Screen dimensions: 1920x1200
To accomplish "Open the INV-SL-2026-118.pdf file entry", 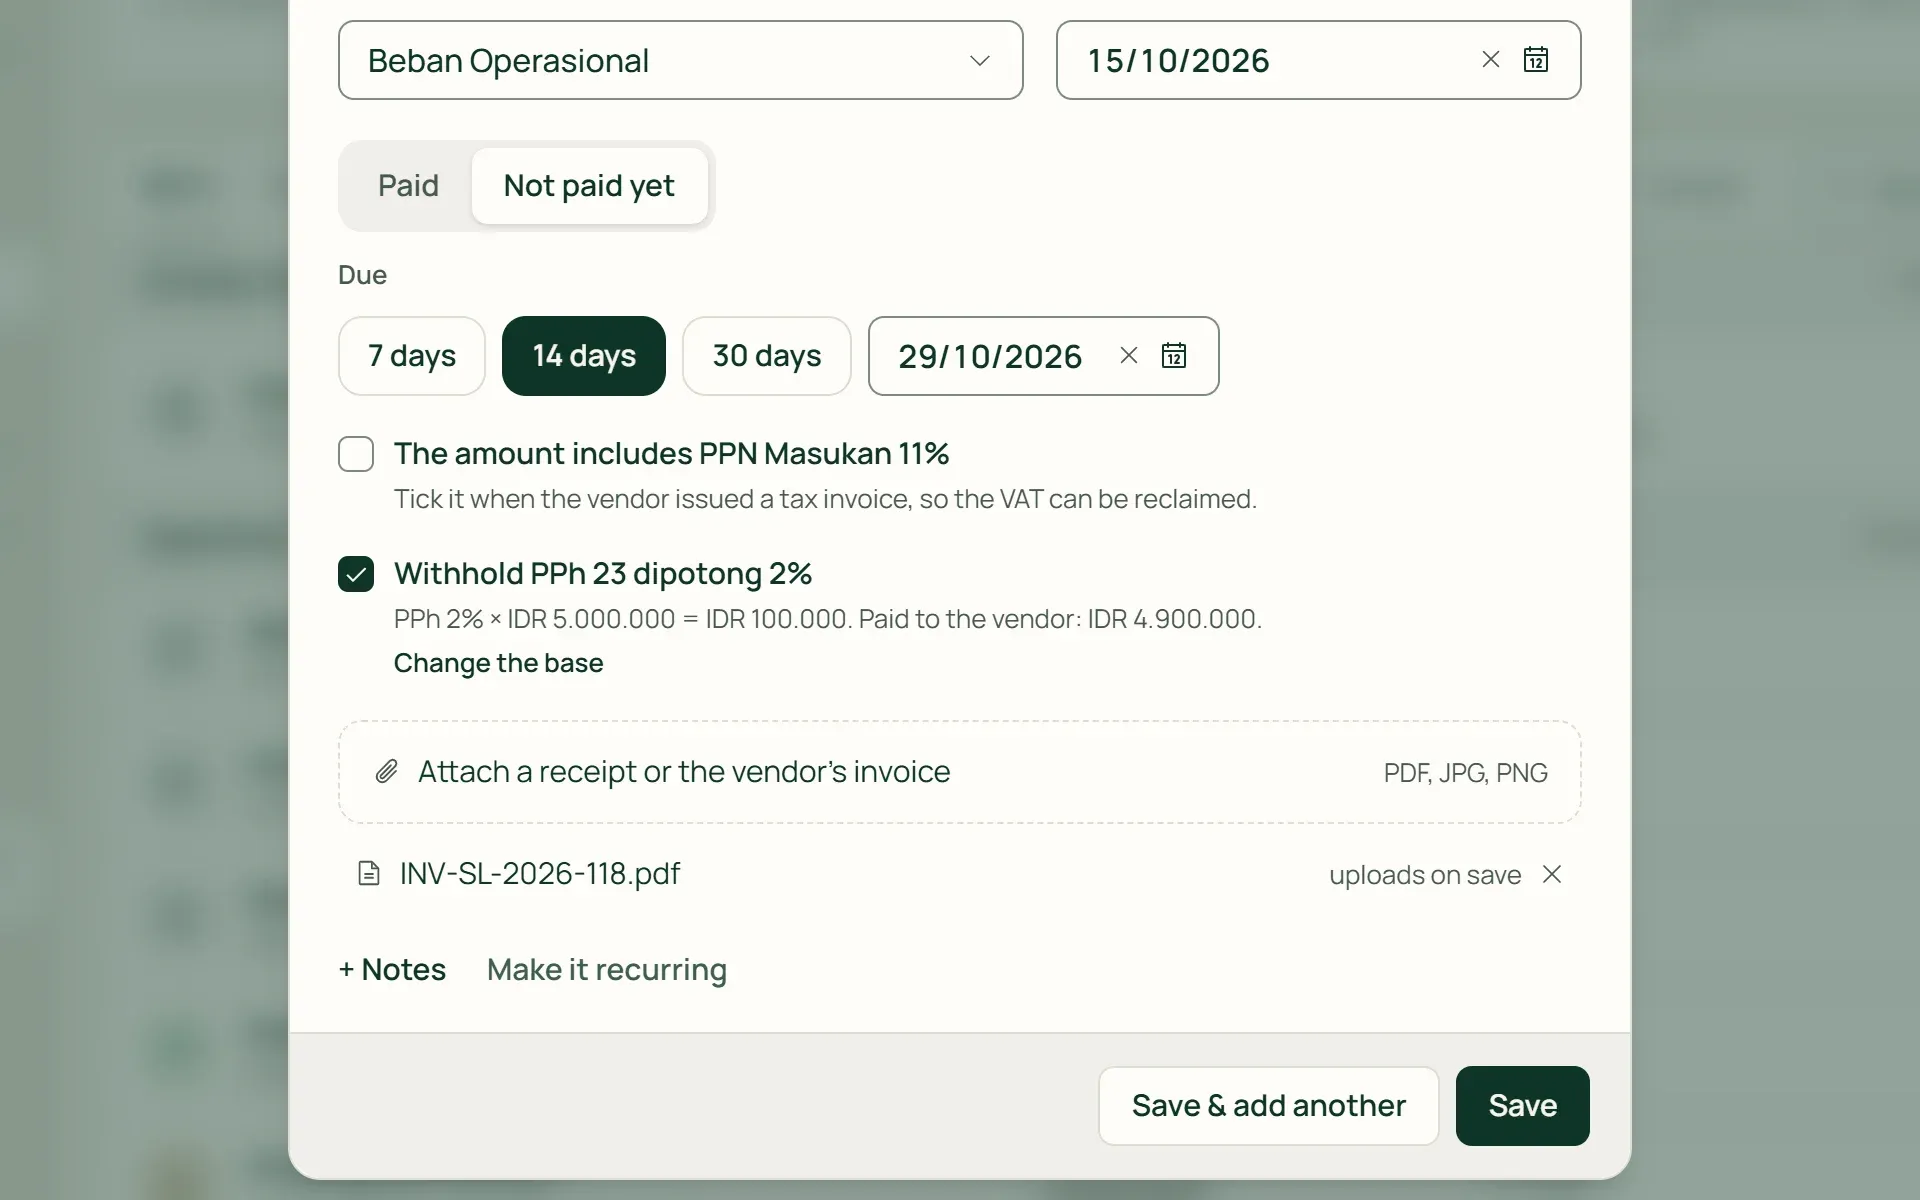I will [x=540, y=874].
